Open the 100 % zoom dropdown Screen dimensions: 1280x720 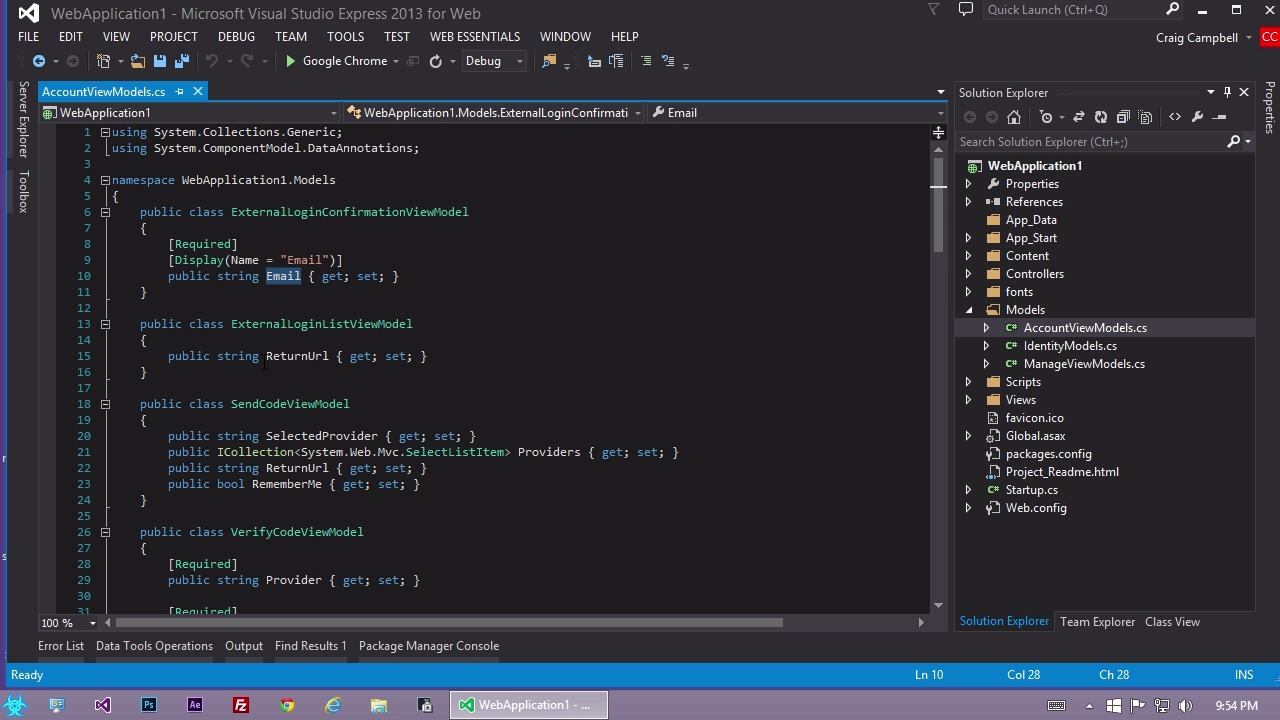tap(93, 623)
